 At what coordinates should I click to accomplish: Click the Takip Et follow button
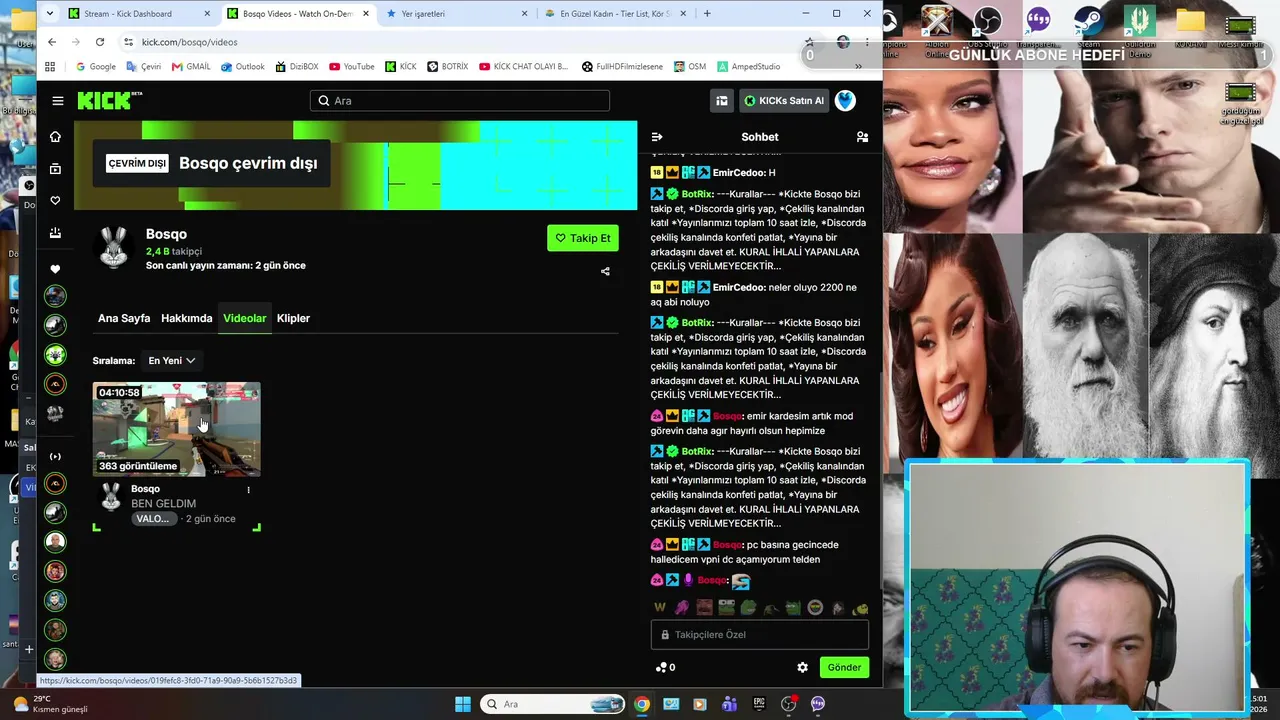[583, 238]
